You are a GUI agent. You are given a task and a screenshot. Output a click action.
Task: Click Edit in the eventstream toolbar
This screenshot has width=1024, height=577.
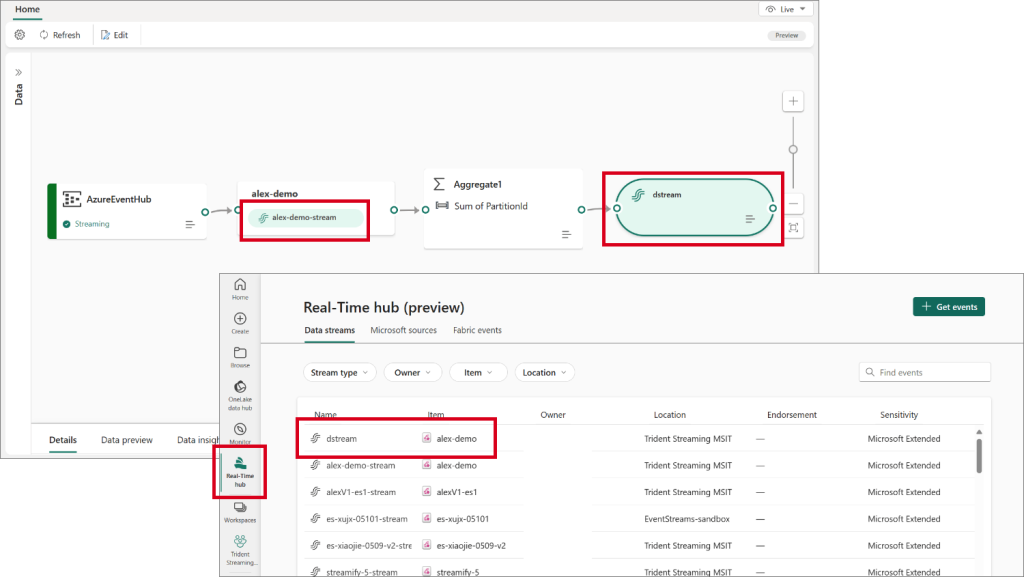click(114, 35)
